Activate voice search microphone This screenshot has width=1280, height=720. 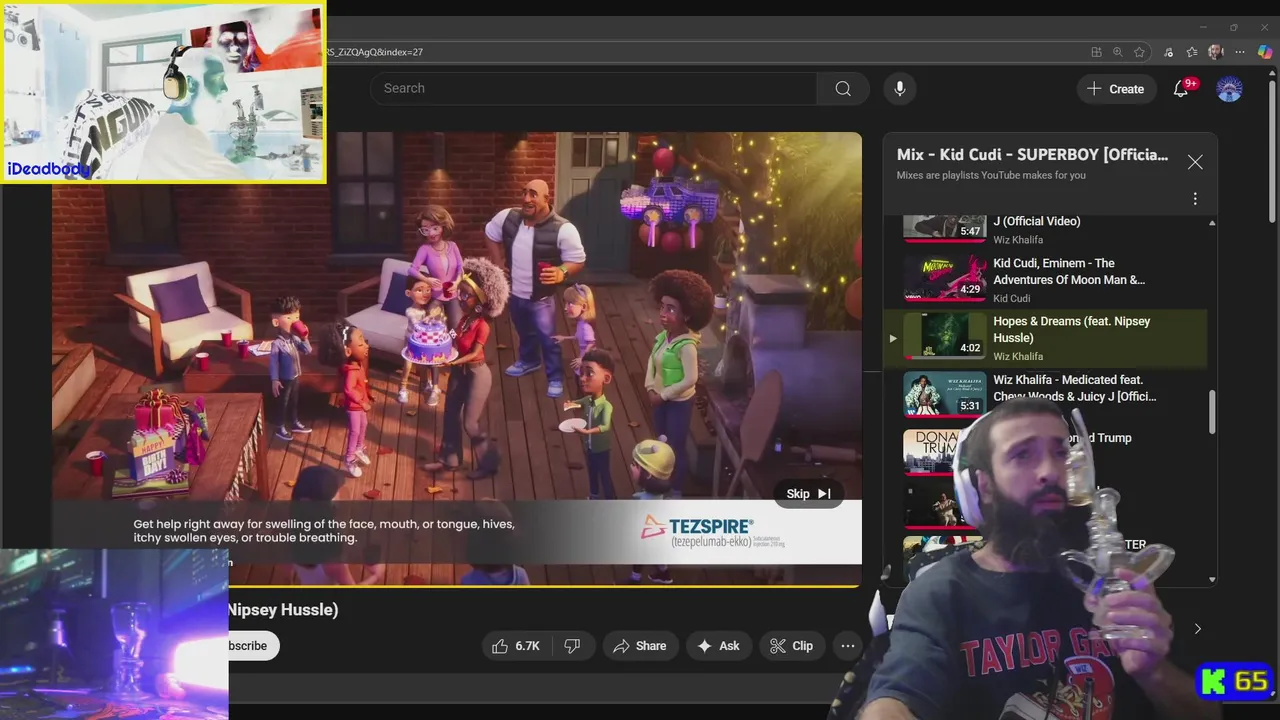[900, 88]
